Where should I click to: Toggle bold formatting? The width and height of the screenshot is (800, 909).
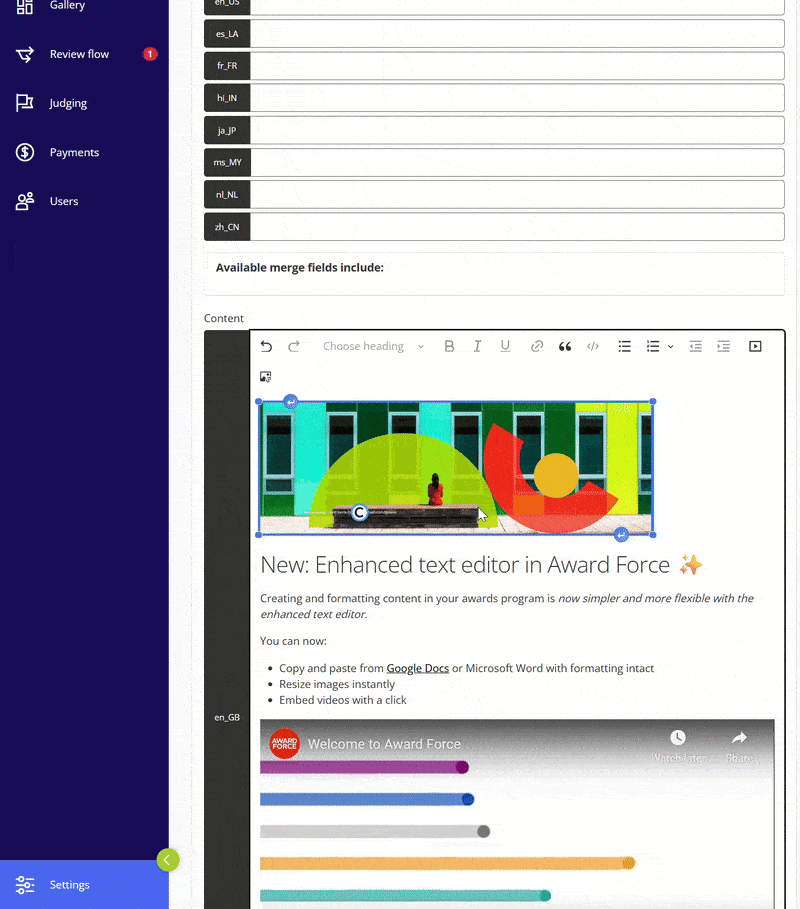[x=449, y=347]
